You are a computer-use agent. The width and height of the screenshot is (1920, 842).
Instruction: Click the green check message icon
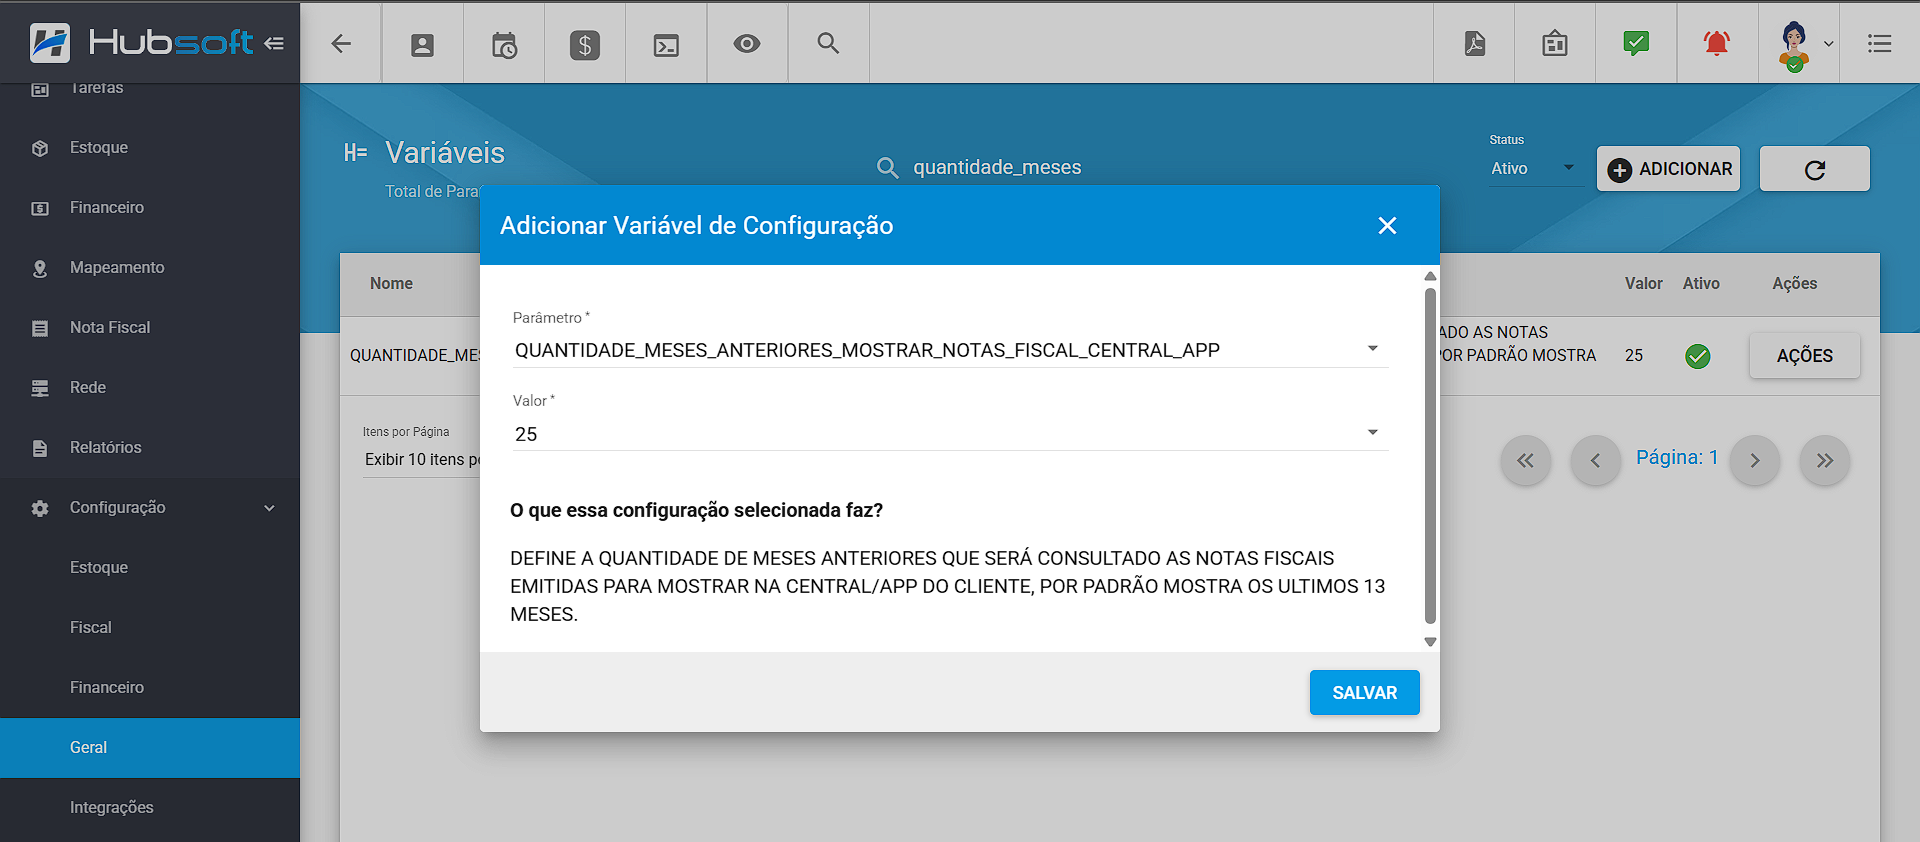1636,43
